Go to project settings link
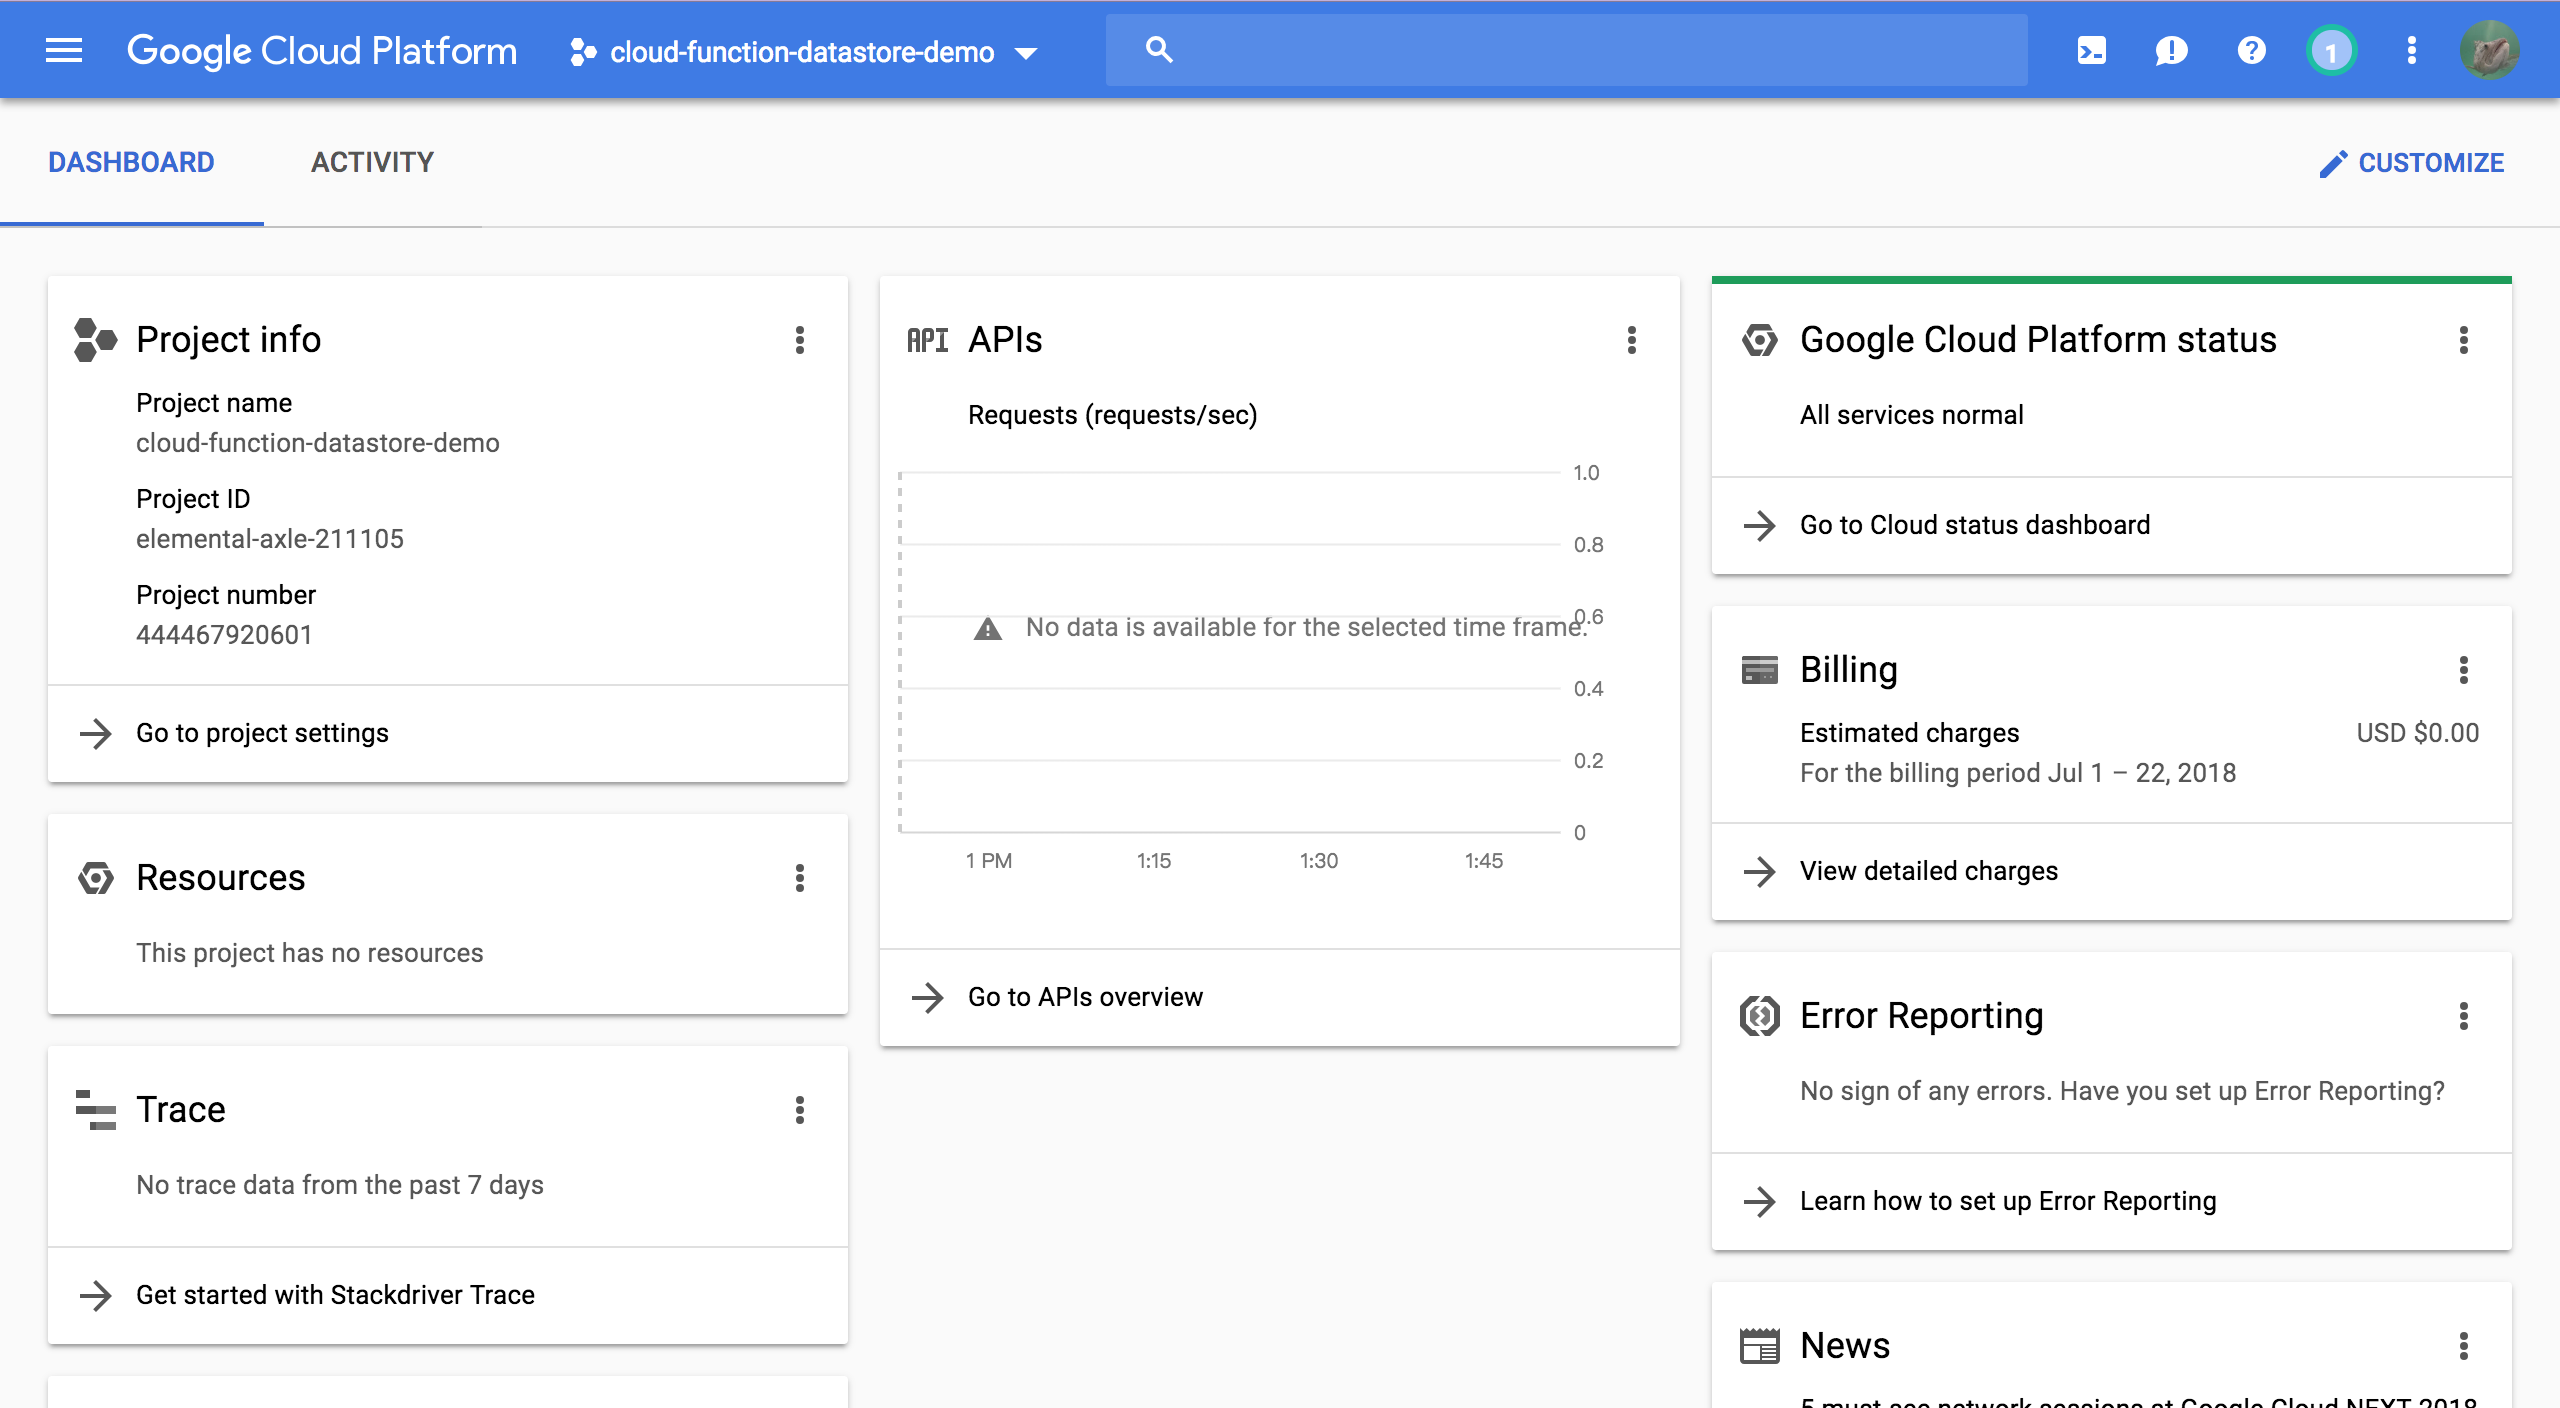2560x1408 pixels. point(262,733)
